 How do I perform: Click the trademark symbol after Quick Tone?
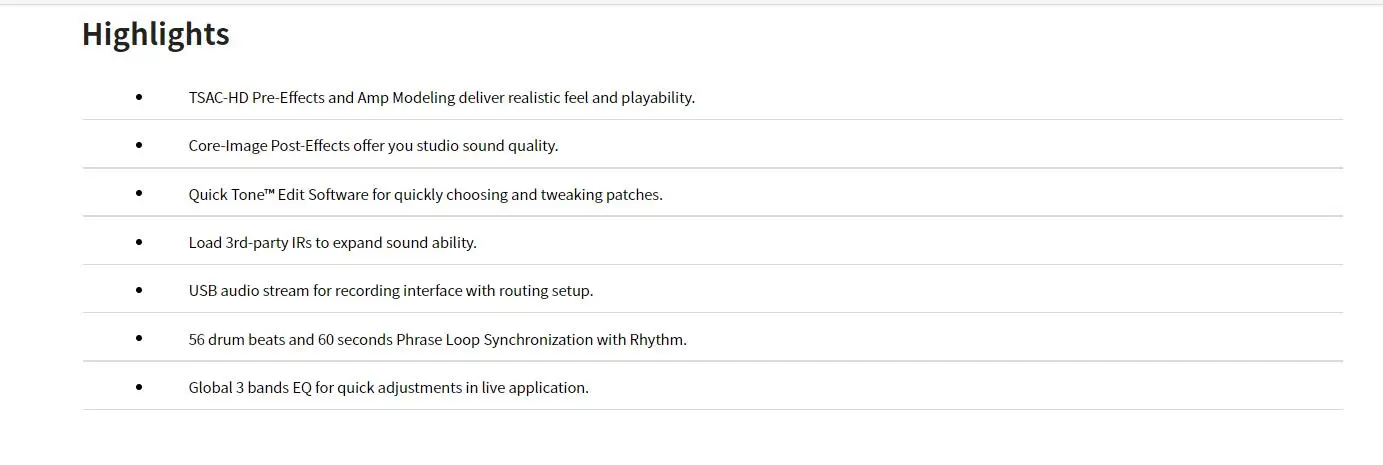tap(269, 192)
